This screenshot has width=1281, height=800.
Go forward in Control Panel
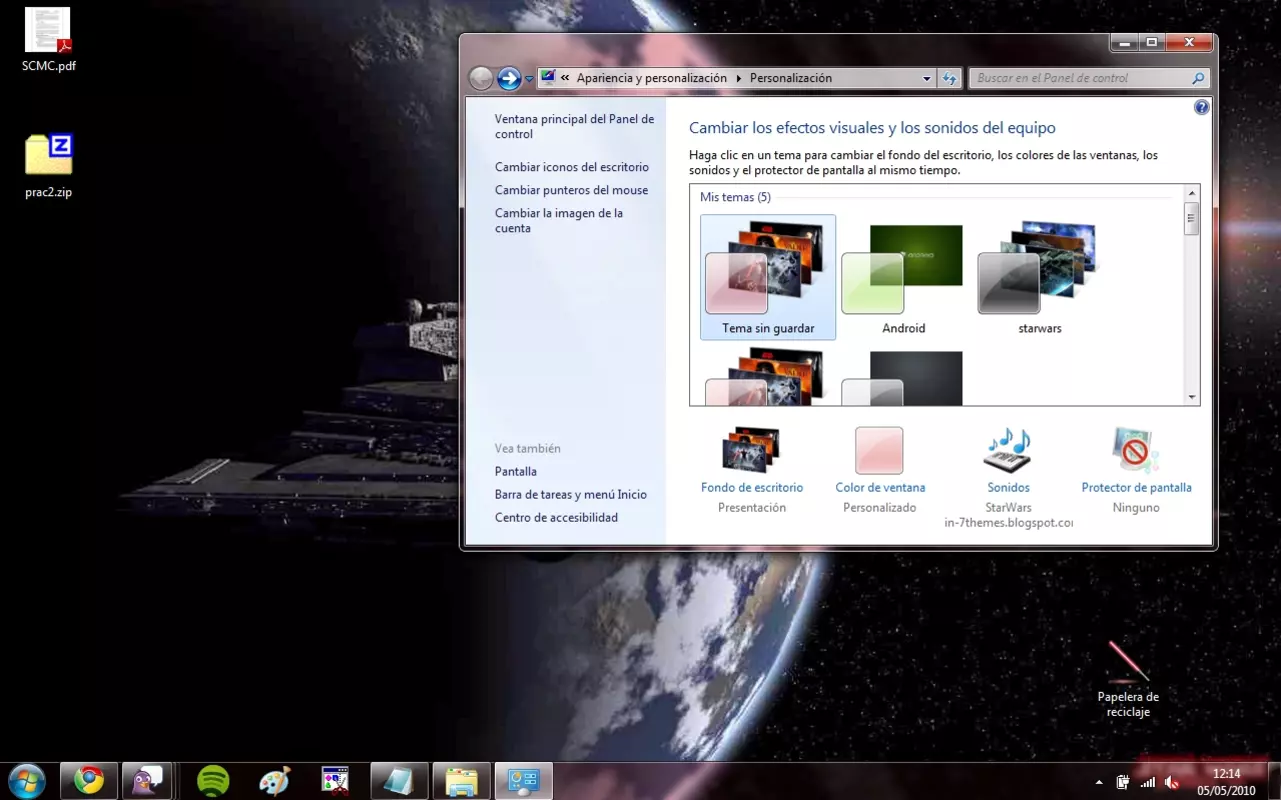(509, 78)
